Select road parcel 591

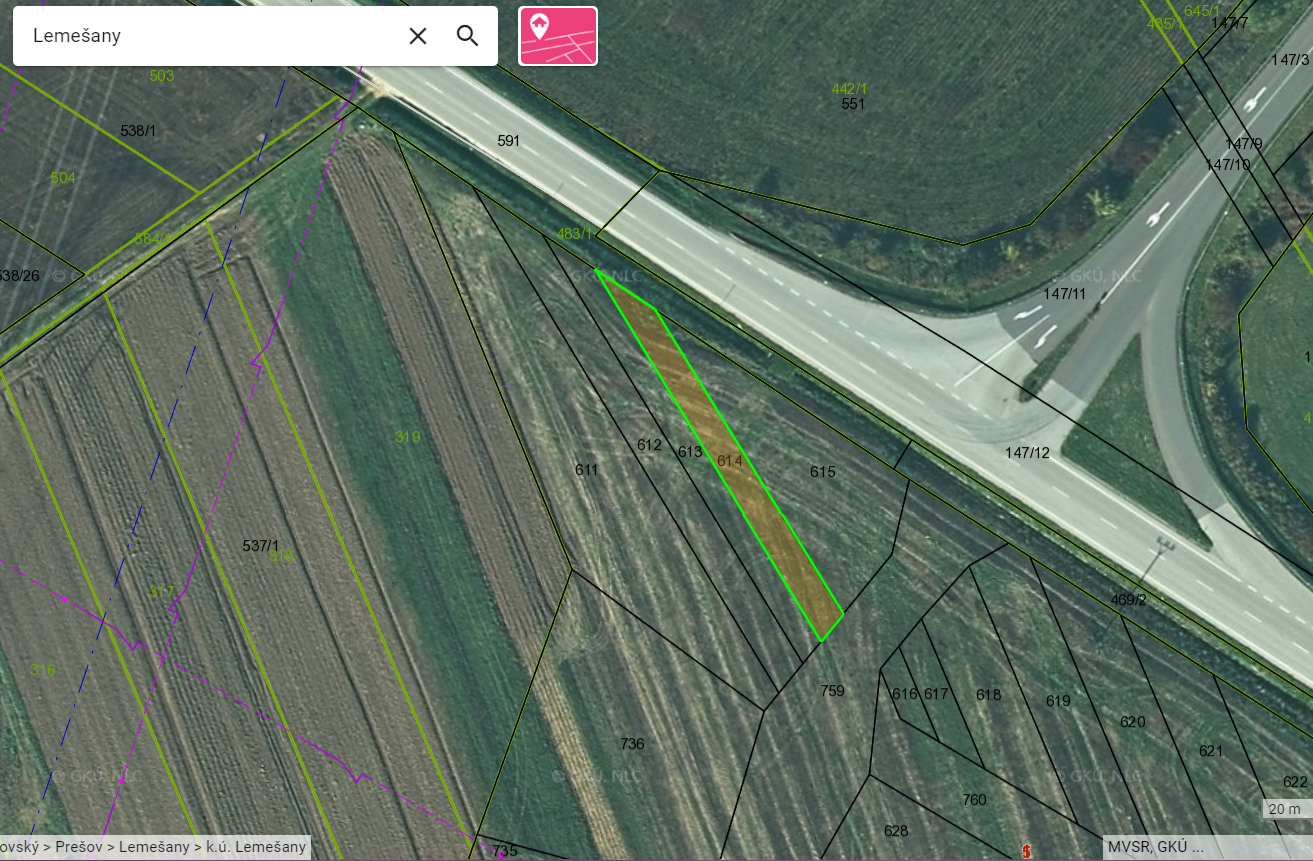tap(509, 141)
